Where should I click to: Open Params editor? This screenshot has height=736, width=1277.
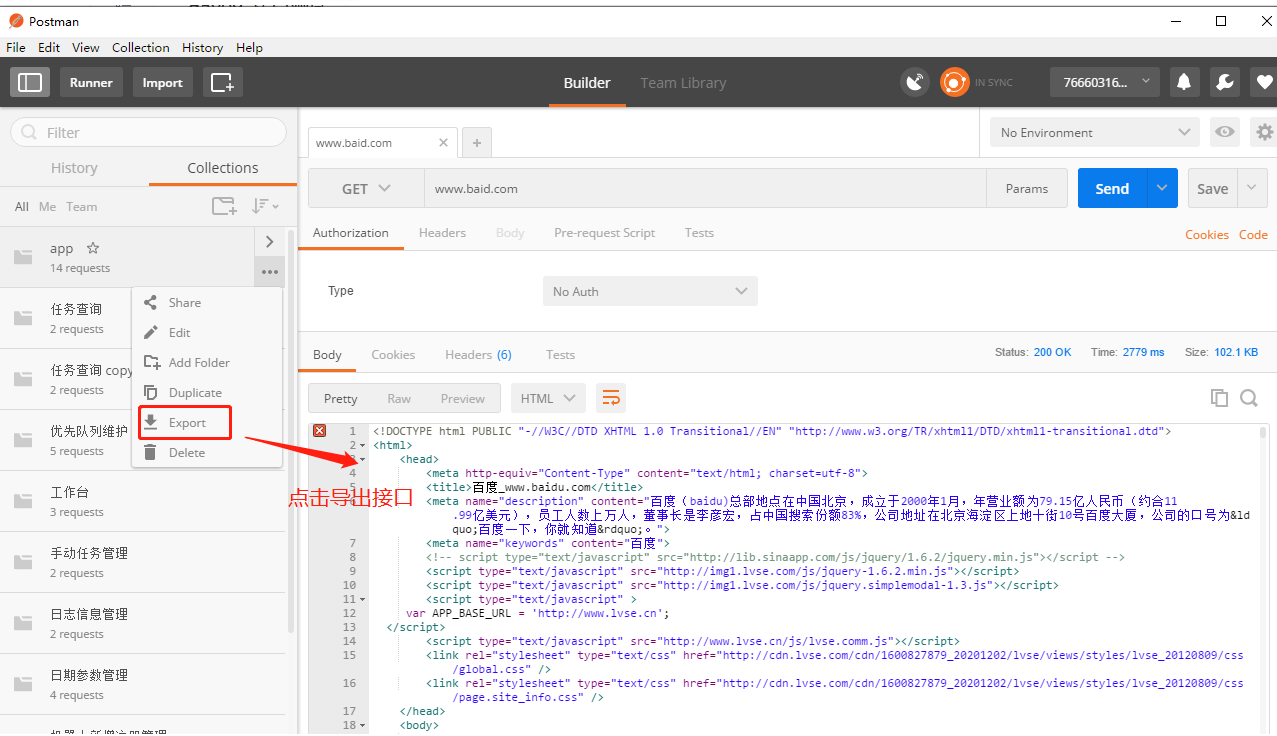click(x=1027, y=188)
